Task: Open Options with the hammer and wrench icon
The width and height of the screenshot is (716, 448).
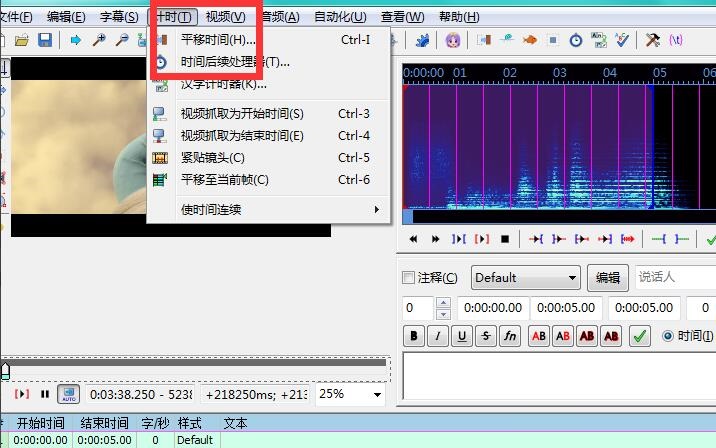Action: tap(653, 40)
